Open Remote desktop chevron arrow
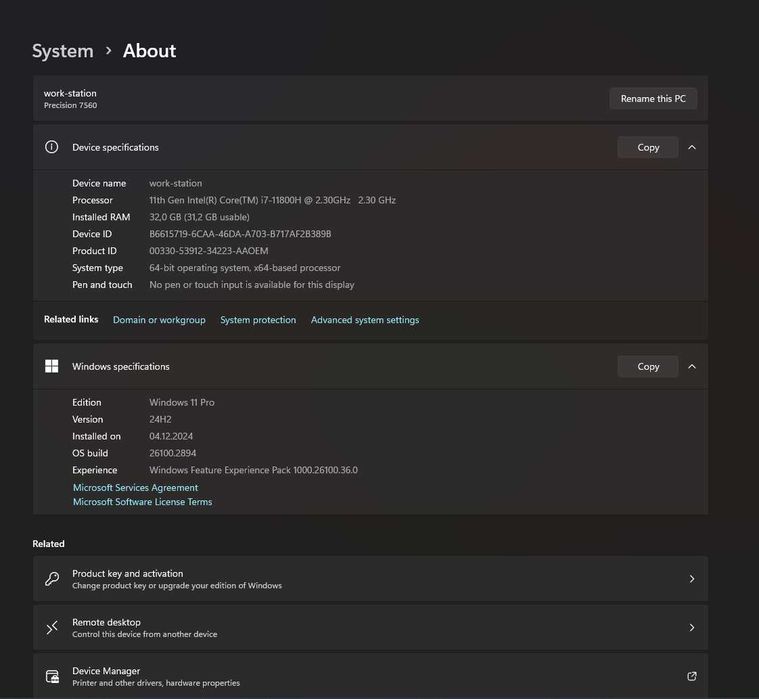759x699 pixels. 692,627
